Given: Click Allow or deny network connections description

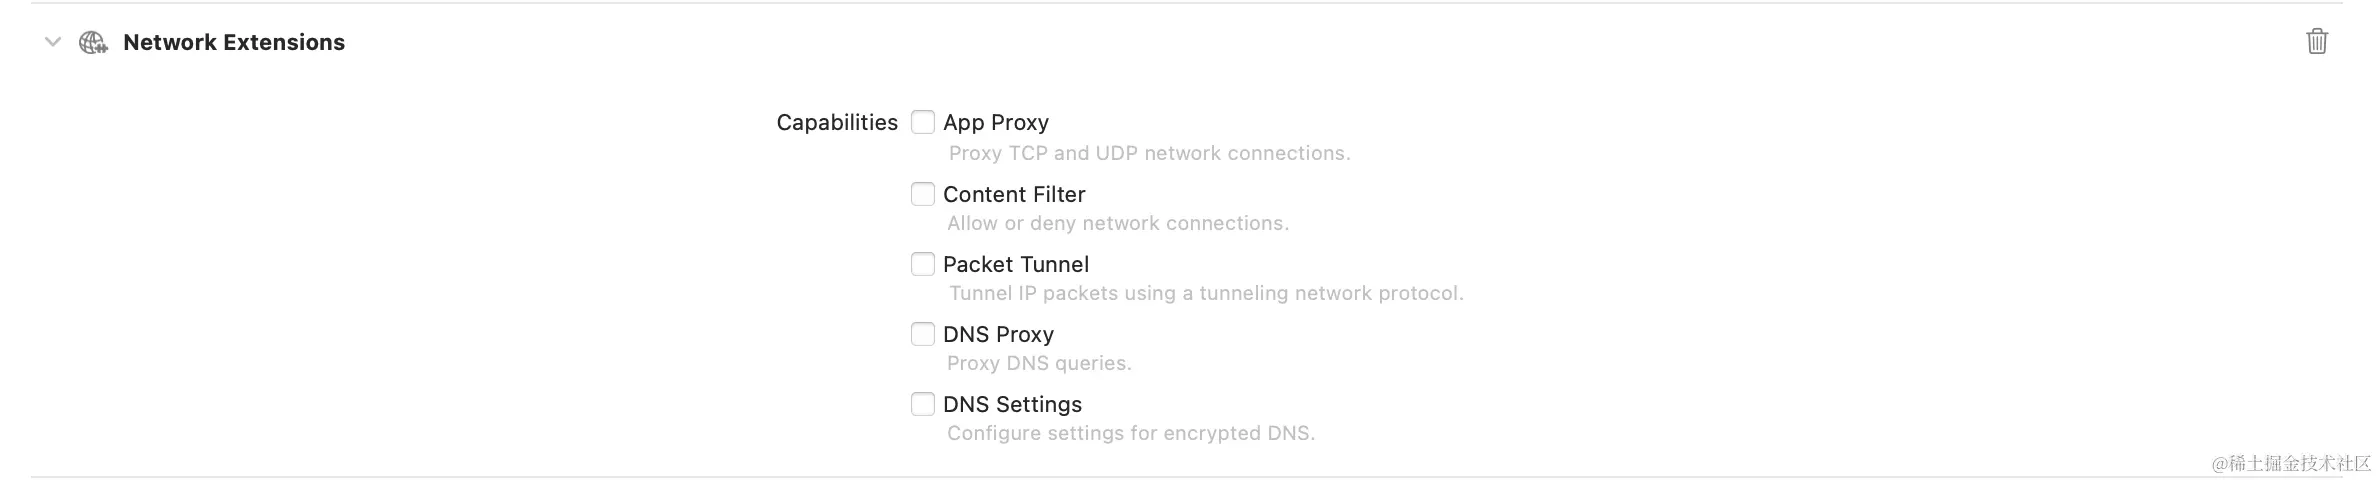Looking at the screenshot, I should 1118,223.
